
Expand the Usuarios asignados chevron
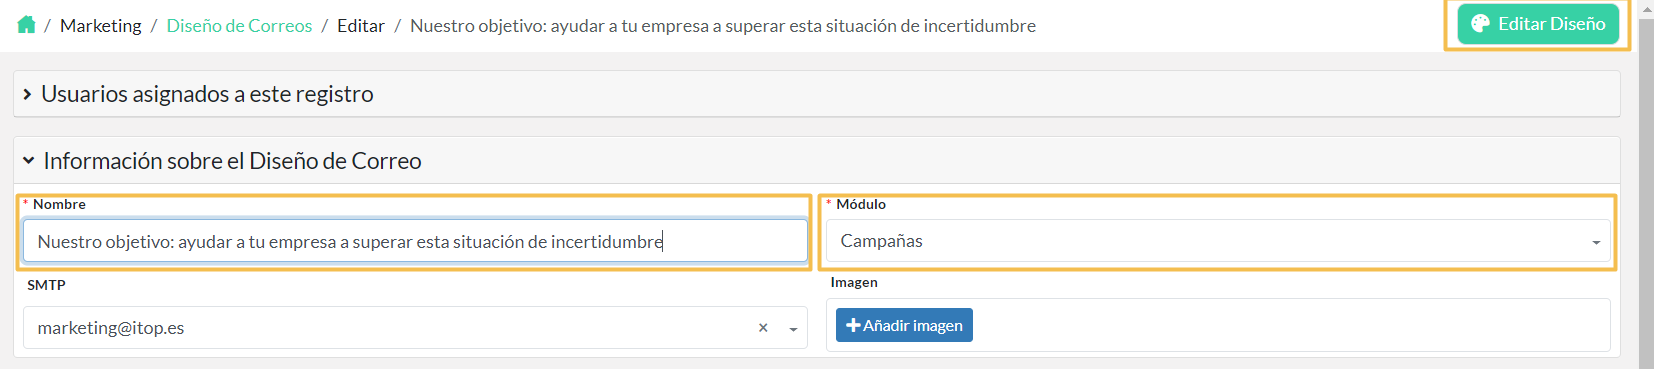click(27, 94)
